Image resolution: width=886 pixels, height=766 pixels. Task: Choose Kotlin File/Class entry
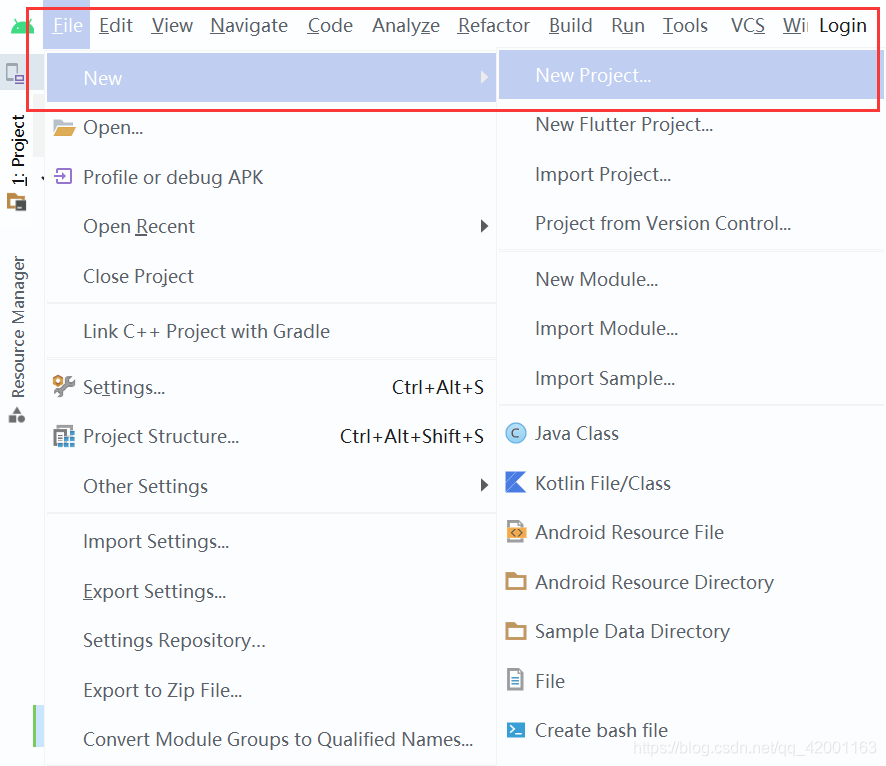click(x=691, y=483)
